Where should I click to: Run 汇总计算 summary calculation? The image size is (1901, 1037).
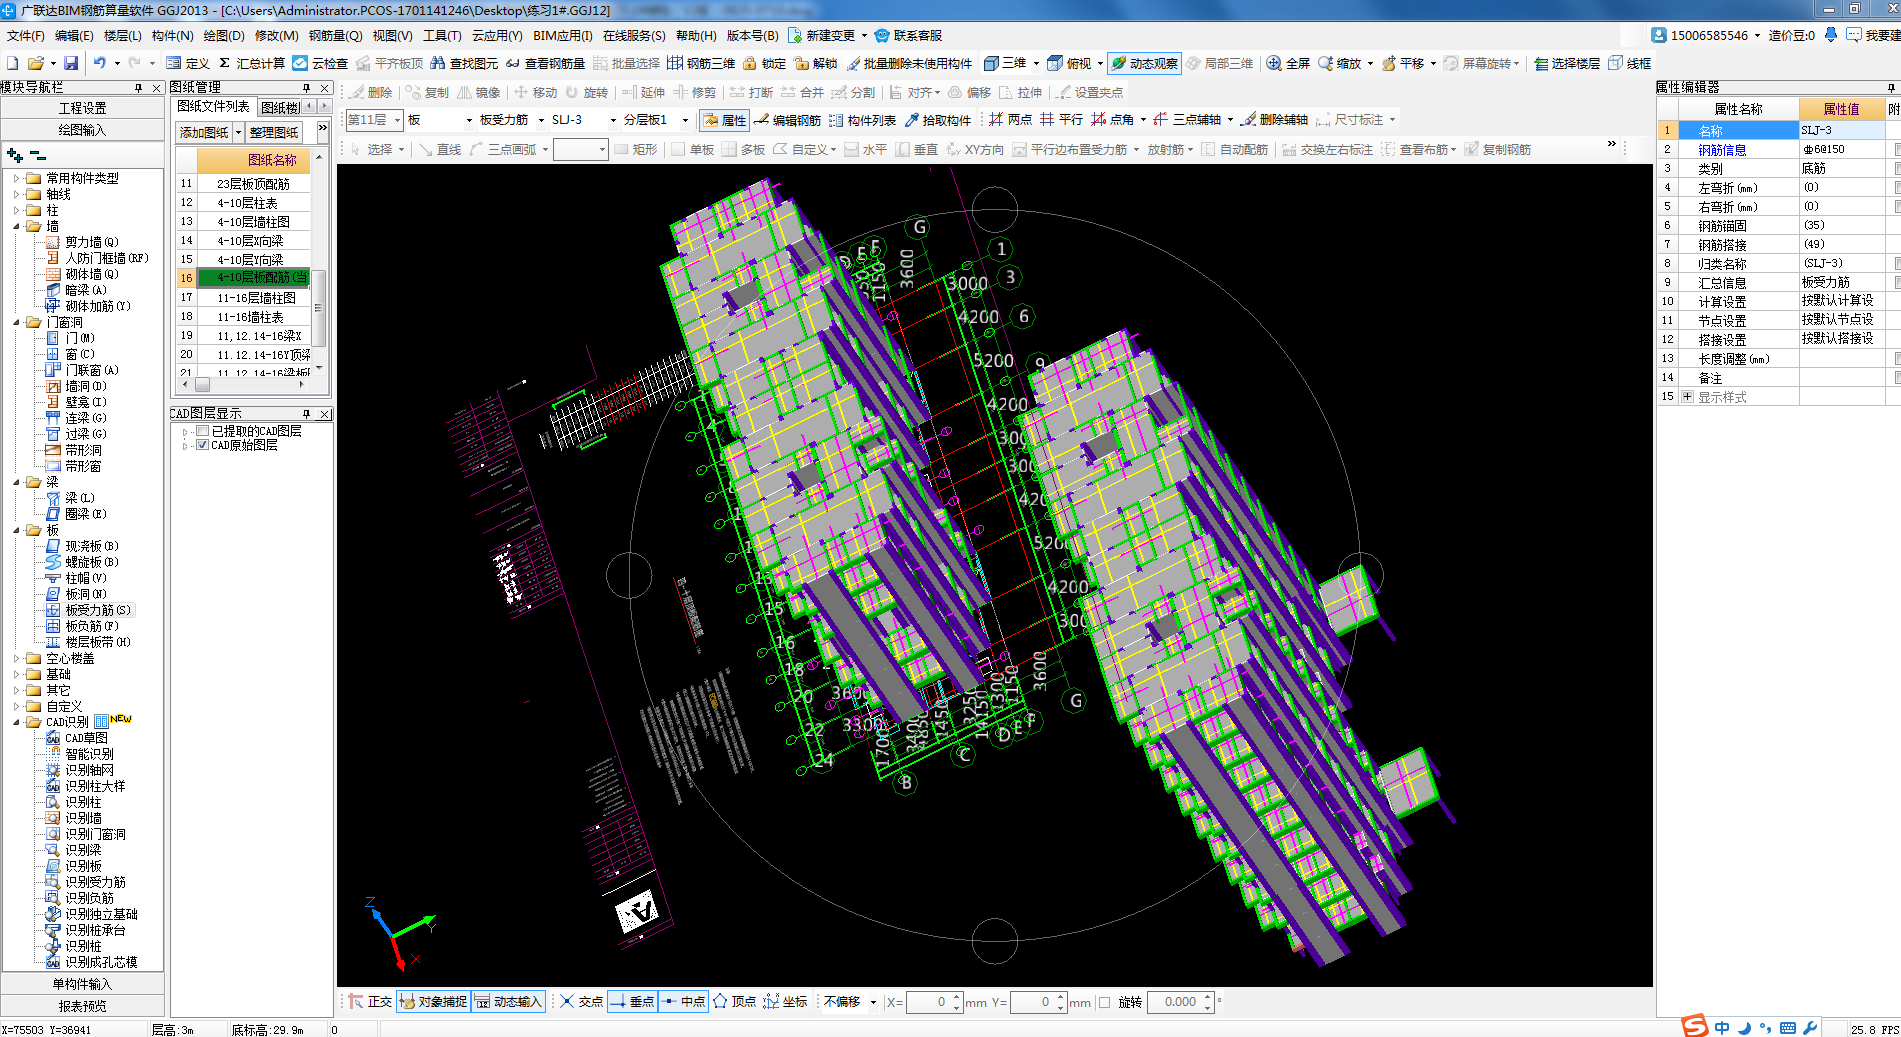(x=252, y=63)
